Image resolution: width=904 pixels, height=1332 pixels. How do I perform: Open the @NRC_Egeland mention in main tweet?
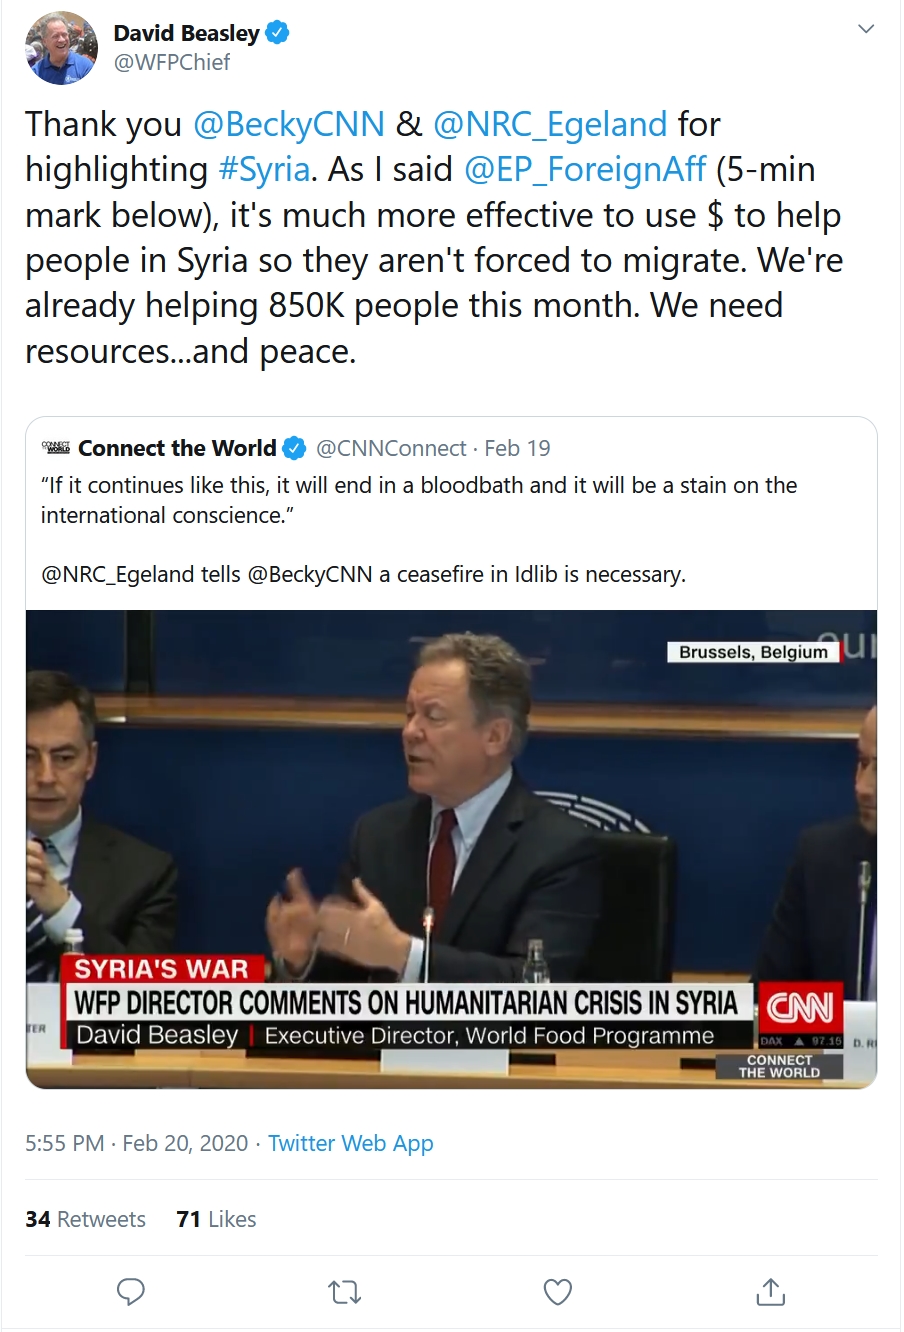[550, 124]
